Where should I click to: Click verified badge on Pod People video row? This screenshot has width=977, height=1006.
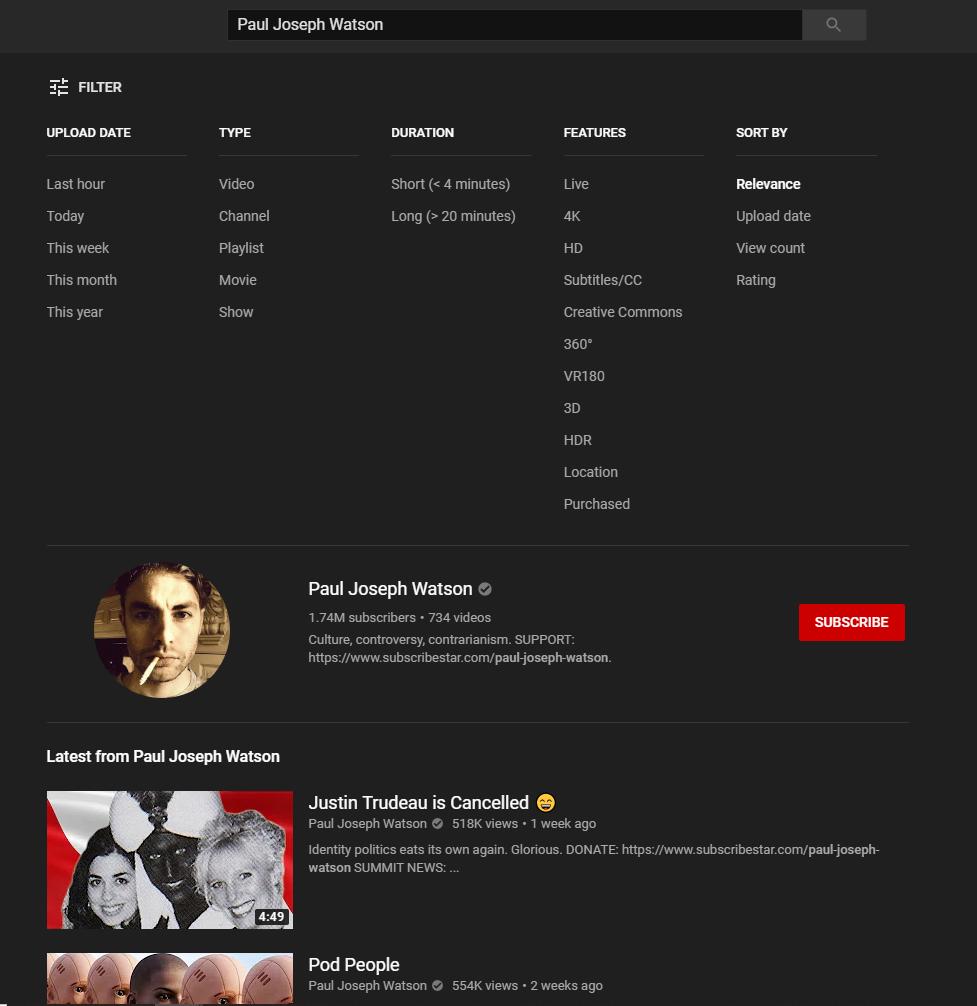point(438,986)
